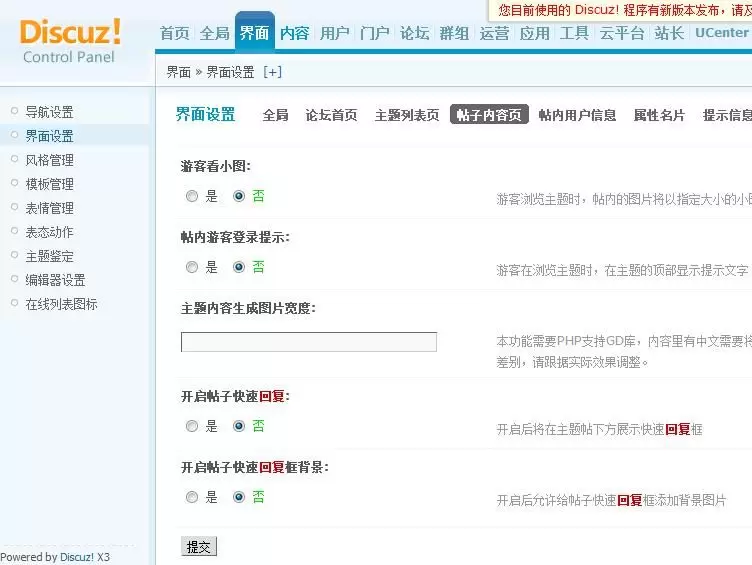Image resolution: width=752 pixels, height=565 pixels.
Task: Select 否 for 开启帖子快速回复框背景
Action: tap(239, 497)
